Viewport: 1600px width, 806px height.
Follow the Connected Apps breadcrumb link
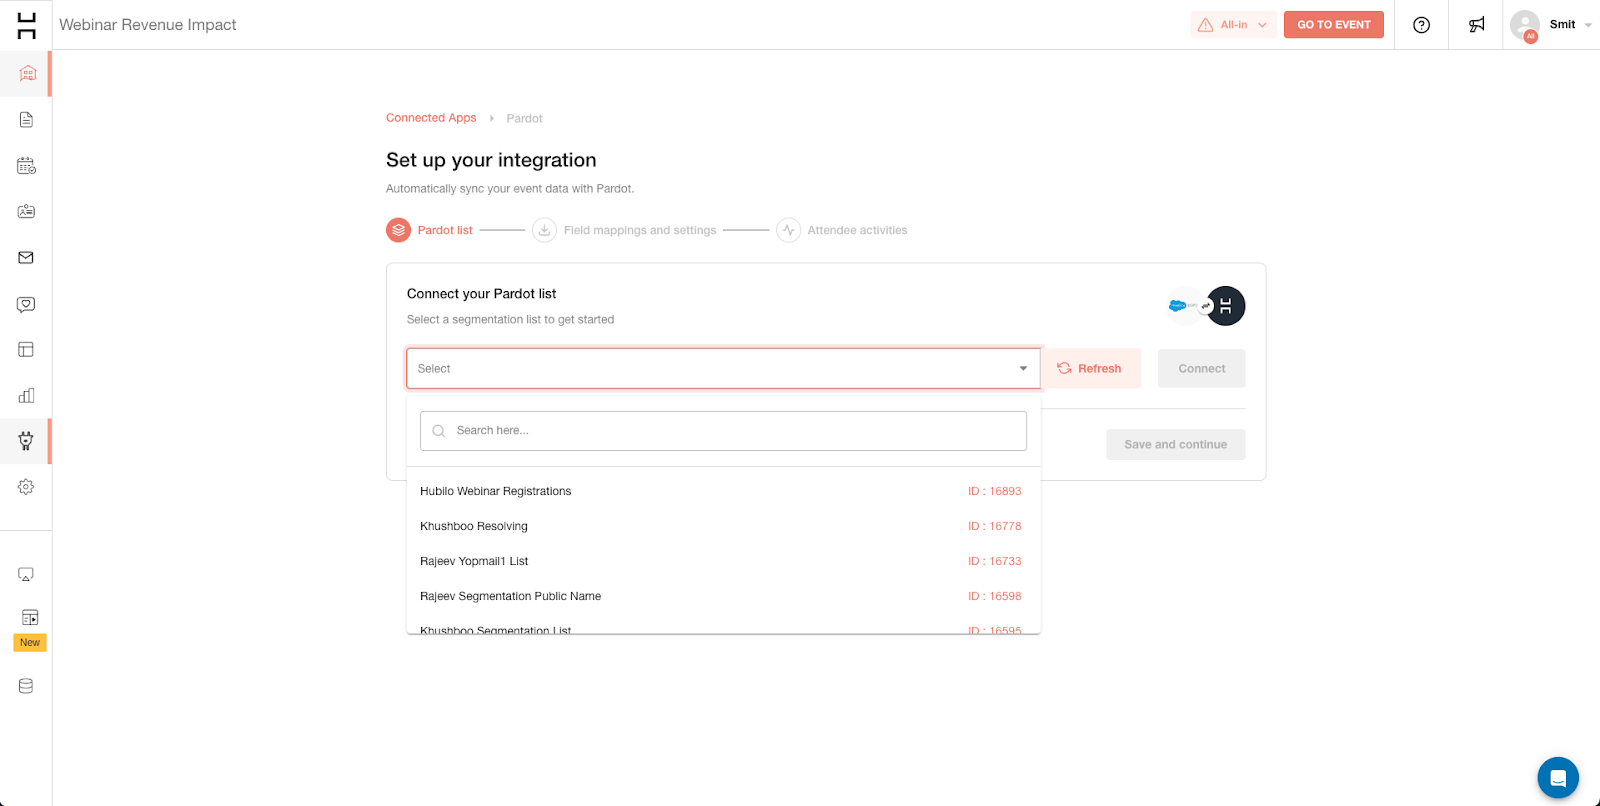431,118
